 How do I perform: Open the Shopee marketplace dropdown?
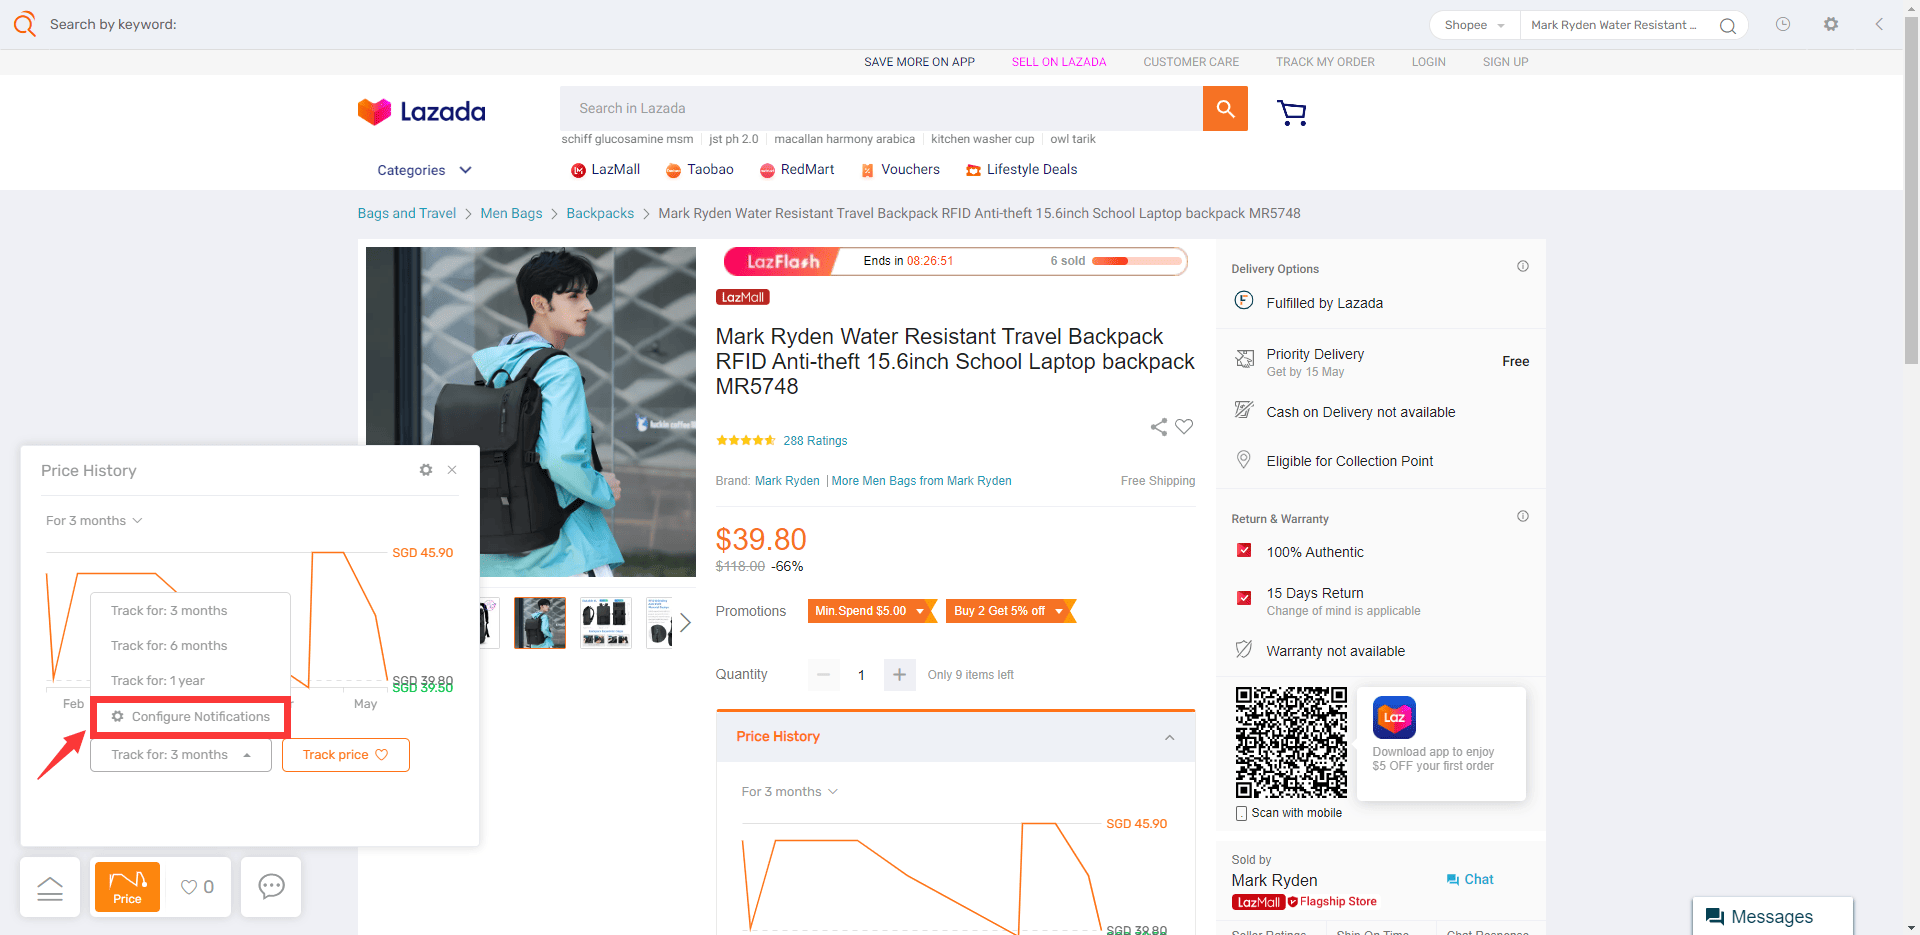click(x=1474, y=25)
